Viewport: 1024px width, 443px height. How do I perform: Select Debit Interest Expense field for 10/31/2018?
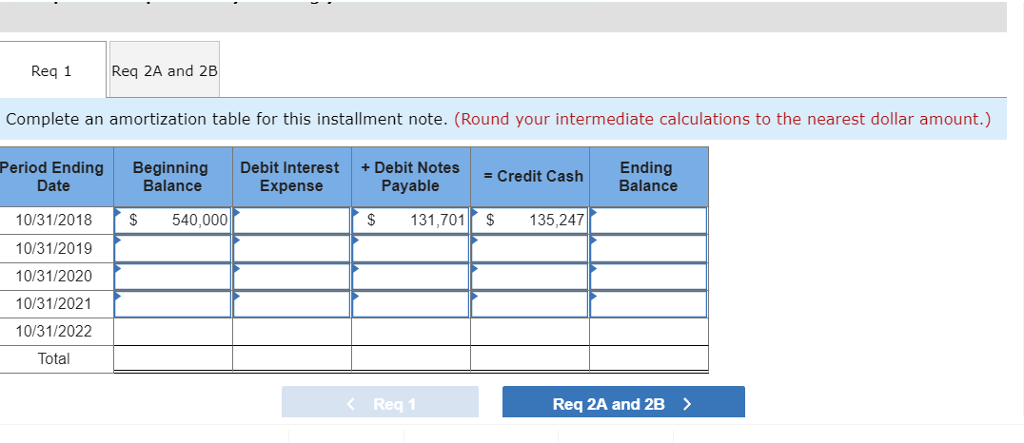[292, 220]
